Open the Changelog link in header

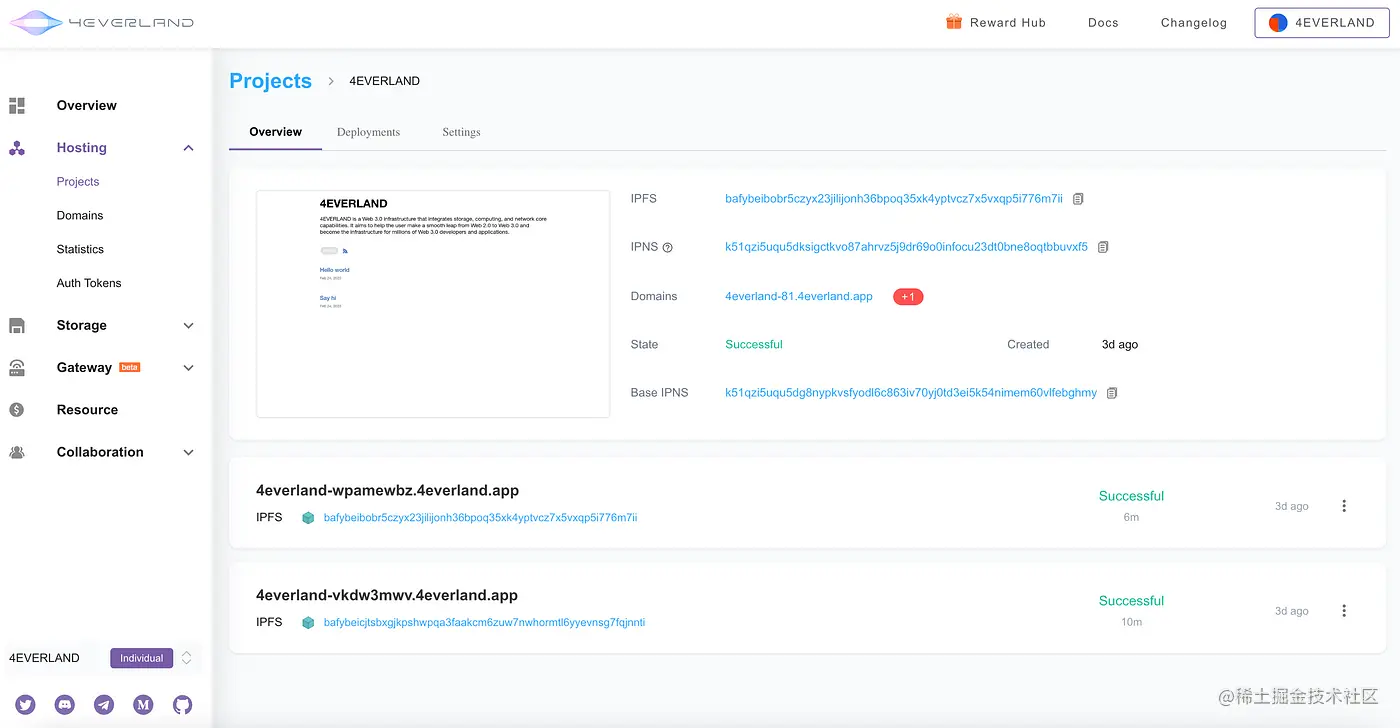click(x=1194, y=23)
